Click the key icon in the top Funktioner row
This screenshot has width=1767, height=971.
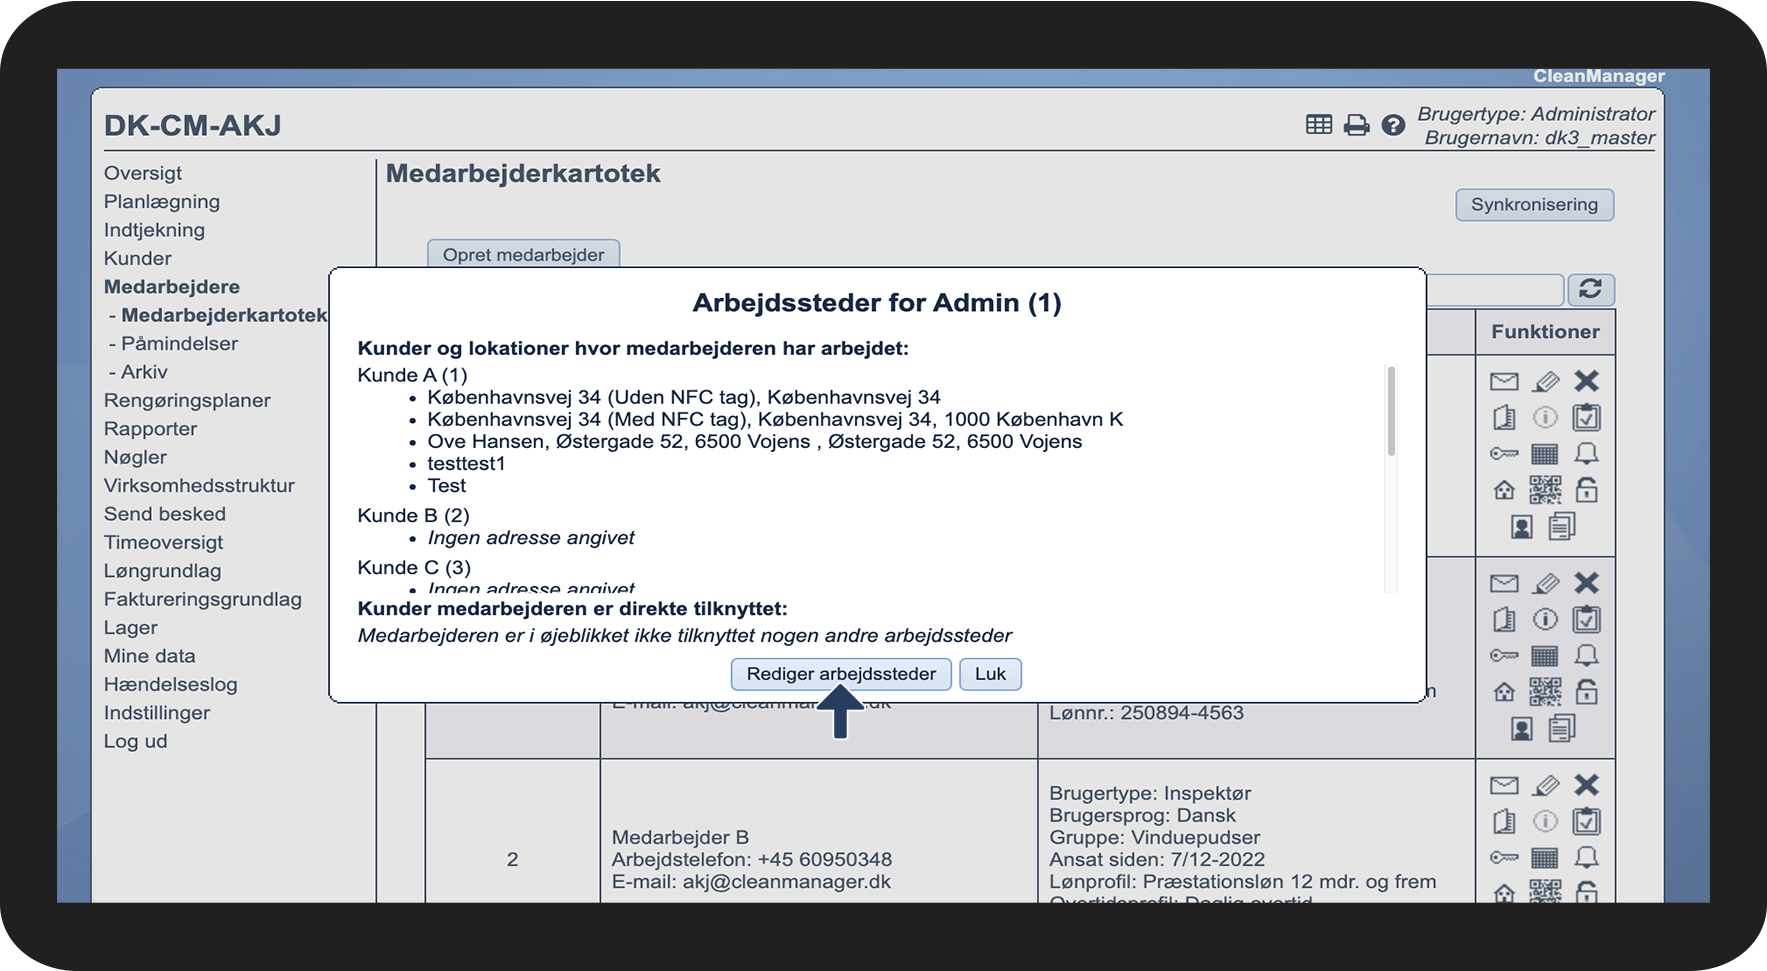1504,454
